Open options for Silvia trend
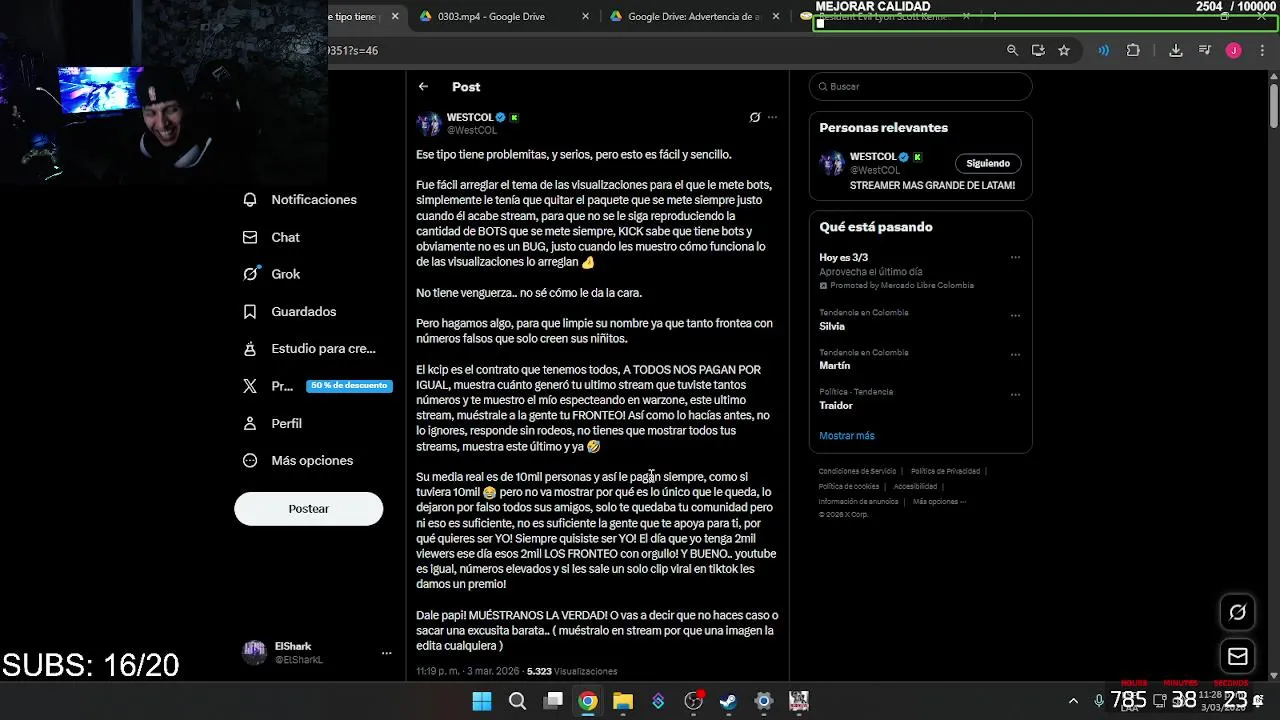 [x=1015, y=315]
